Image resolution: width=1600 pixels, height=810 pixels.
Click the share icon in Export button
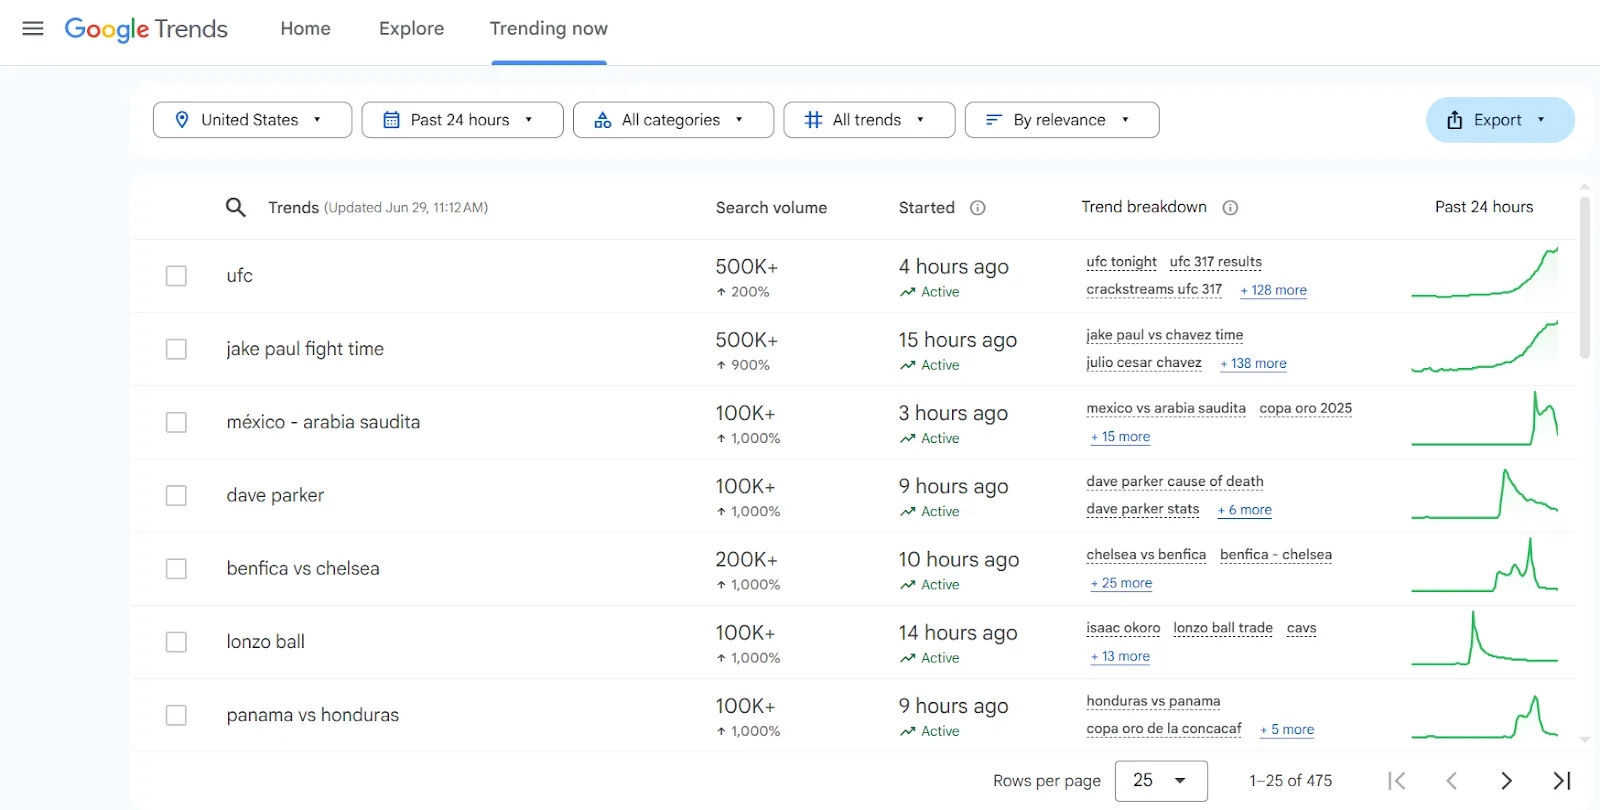click(x=1455, y=120)
